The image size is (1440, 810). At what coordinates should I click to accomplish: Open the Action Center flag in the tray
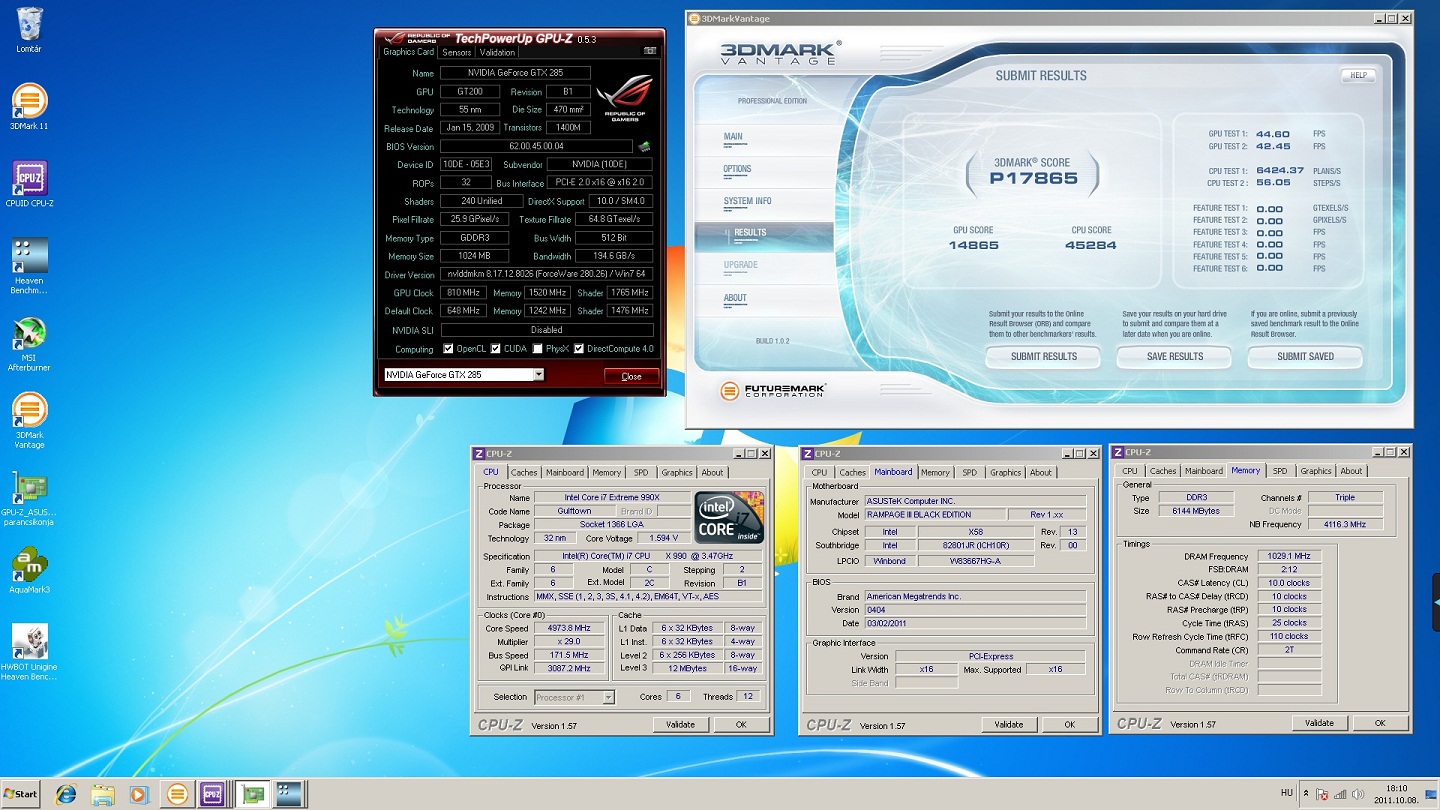(x=1321, y=794)
